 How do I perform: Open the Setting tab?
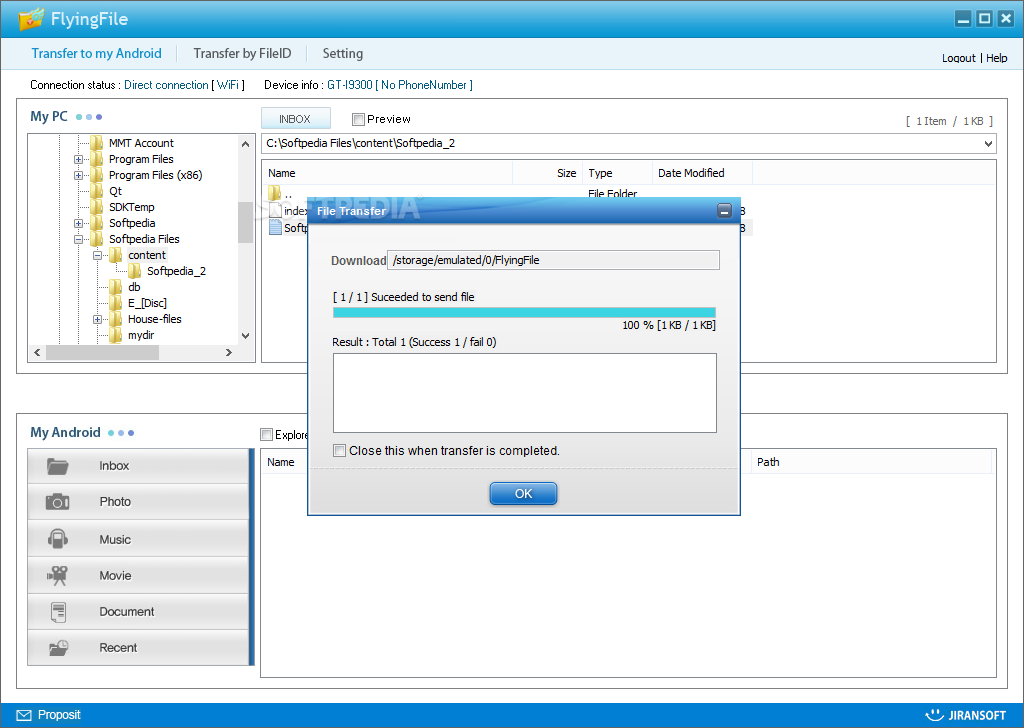pyautogui.click(x=343, y=54)
